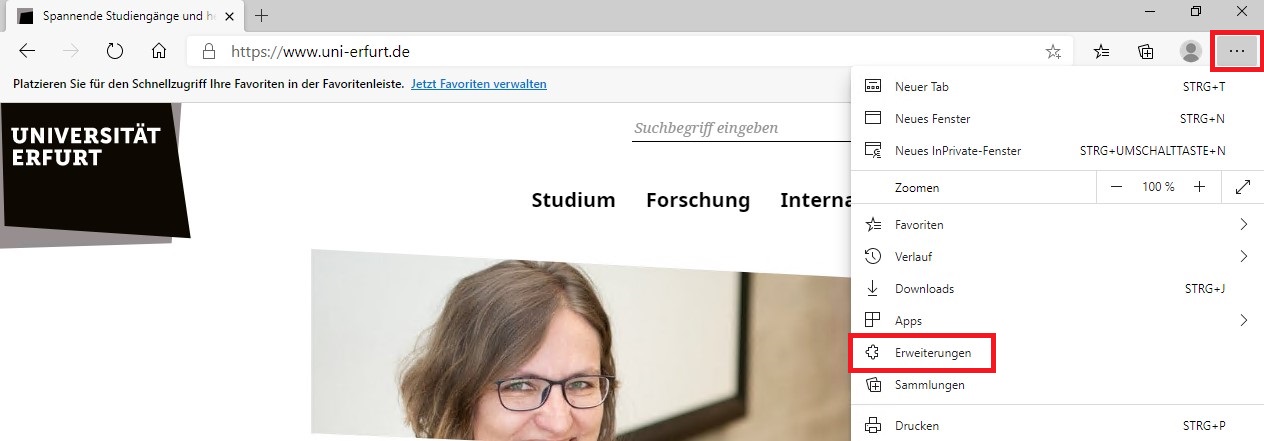Click the Jetzt Favoriten verwalten link
The width and height of the screenshot is (1264, 441).
pos(479,84)
